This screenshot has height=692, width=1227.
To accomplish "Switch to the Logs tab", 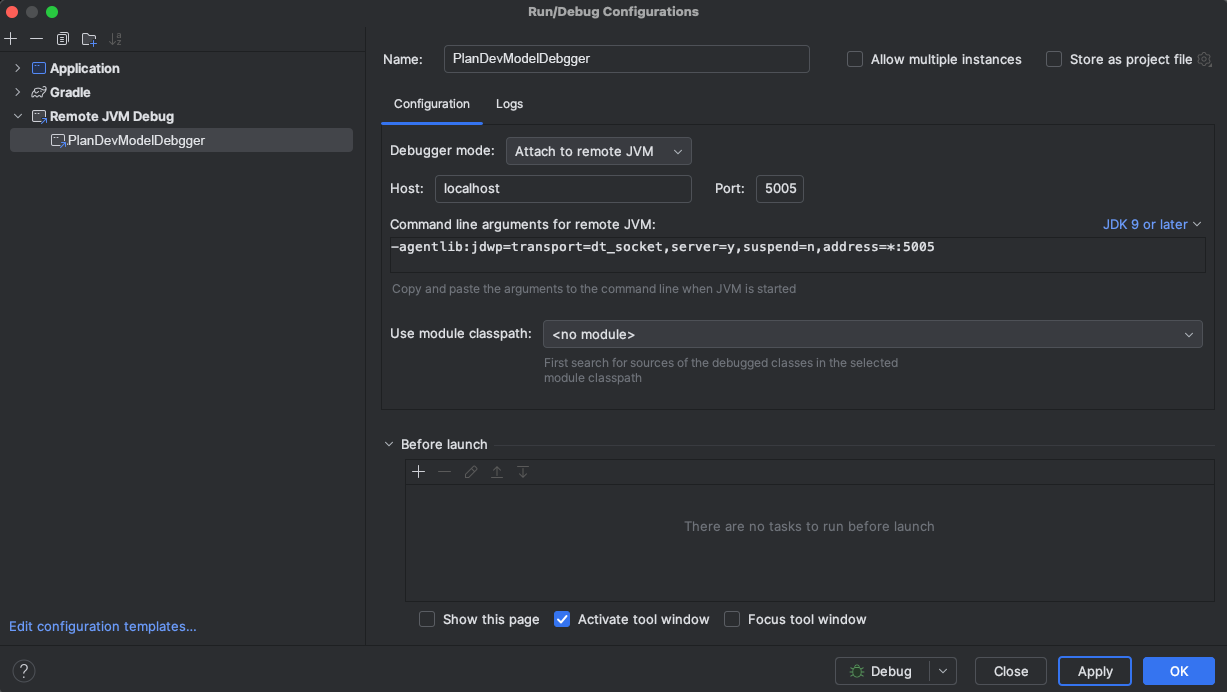I will (x=509, y=104).
